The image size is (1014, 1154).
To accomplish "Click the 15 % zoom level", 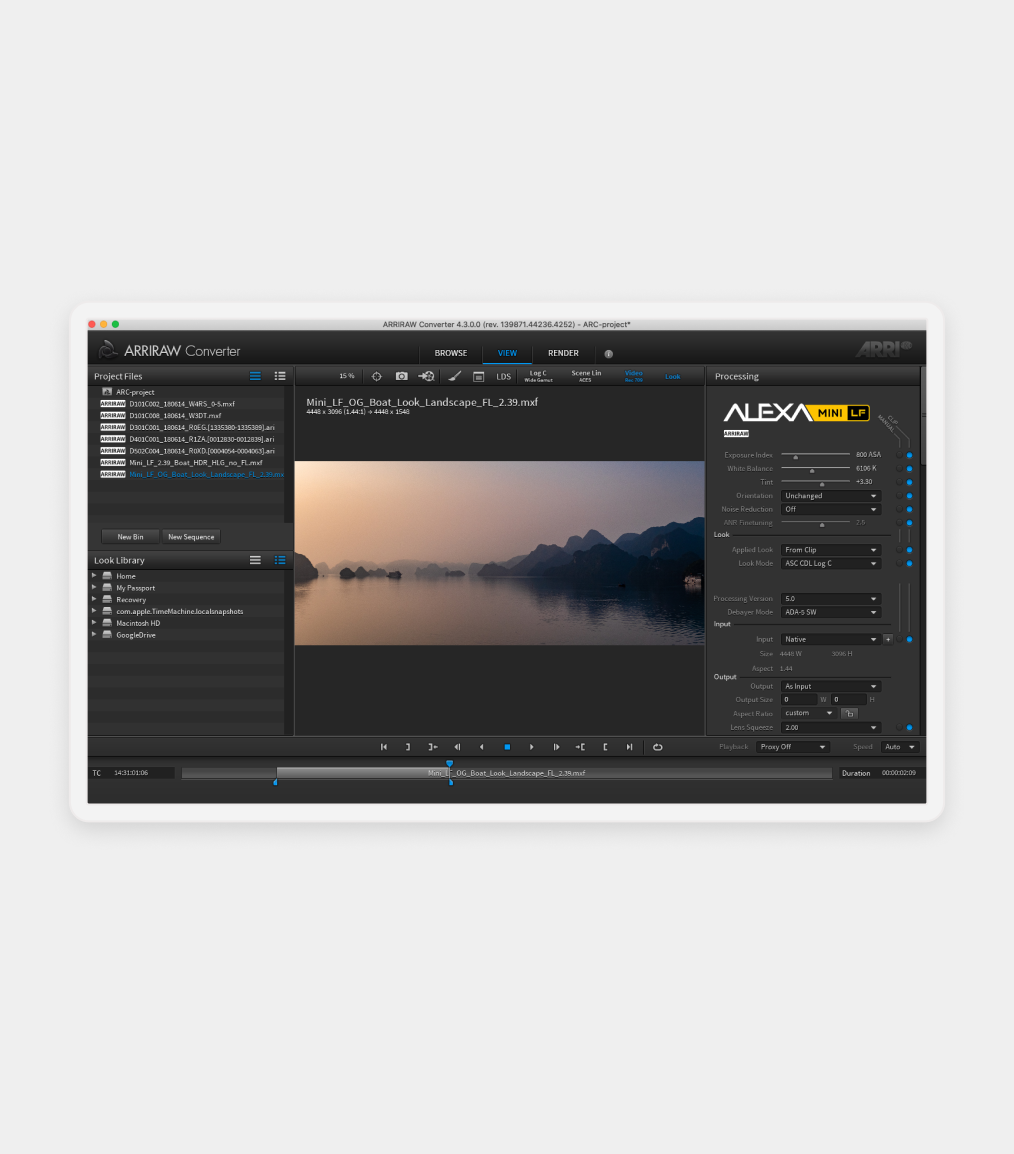I will [347, 376].
